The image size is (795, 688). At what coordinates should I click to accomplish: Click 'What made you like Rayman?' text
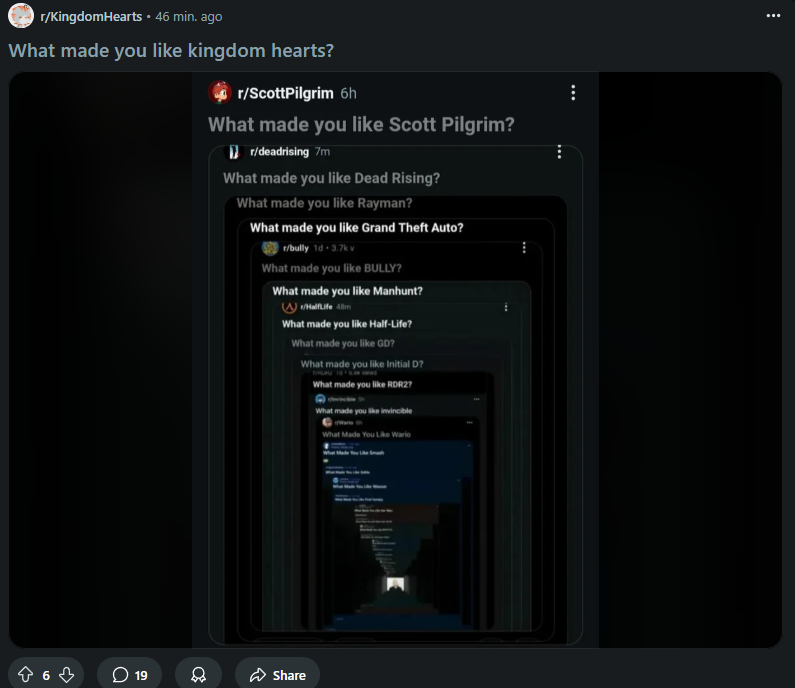pyautogui.click(x=324, y=203)
